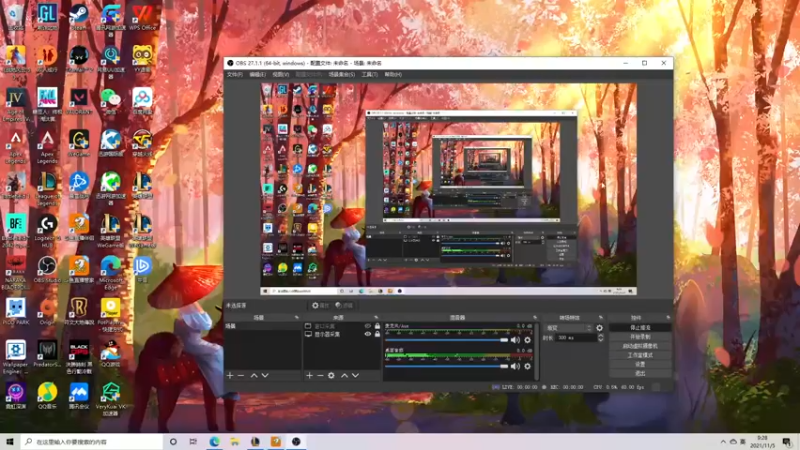The width and height of the screenshot is (800, 450).
Task: Open 视图(V) menu in OBS
Action: tap(280, 74)
